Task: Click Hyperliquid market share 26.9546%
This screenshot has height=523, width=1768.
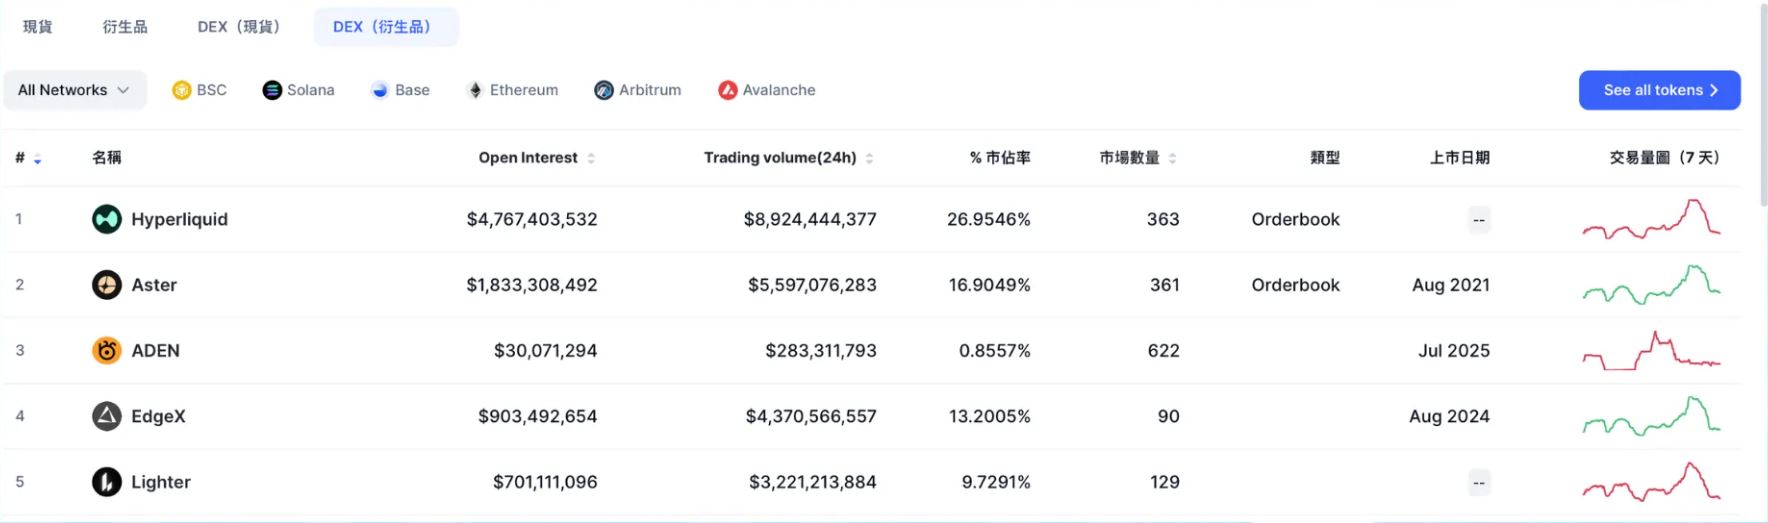Action: coord(989,219)
